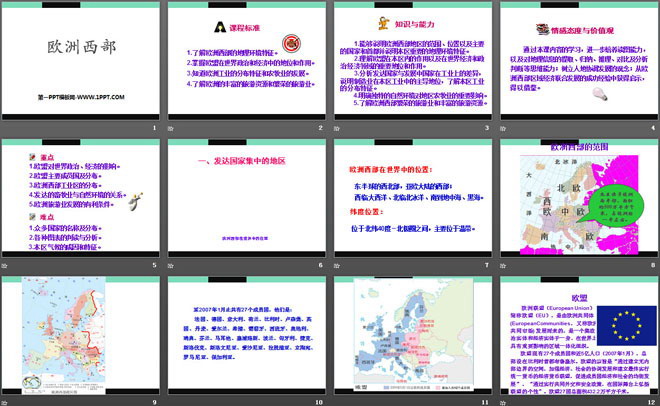Play animation star icon under slide 9
660x406 pixels.
tap(5, 403)
